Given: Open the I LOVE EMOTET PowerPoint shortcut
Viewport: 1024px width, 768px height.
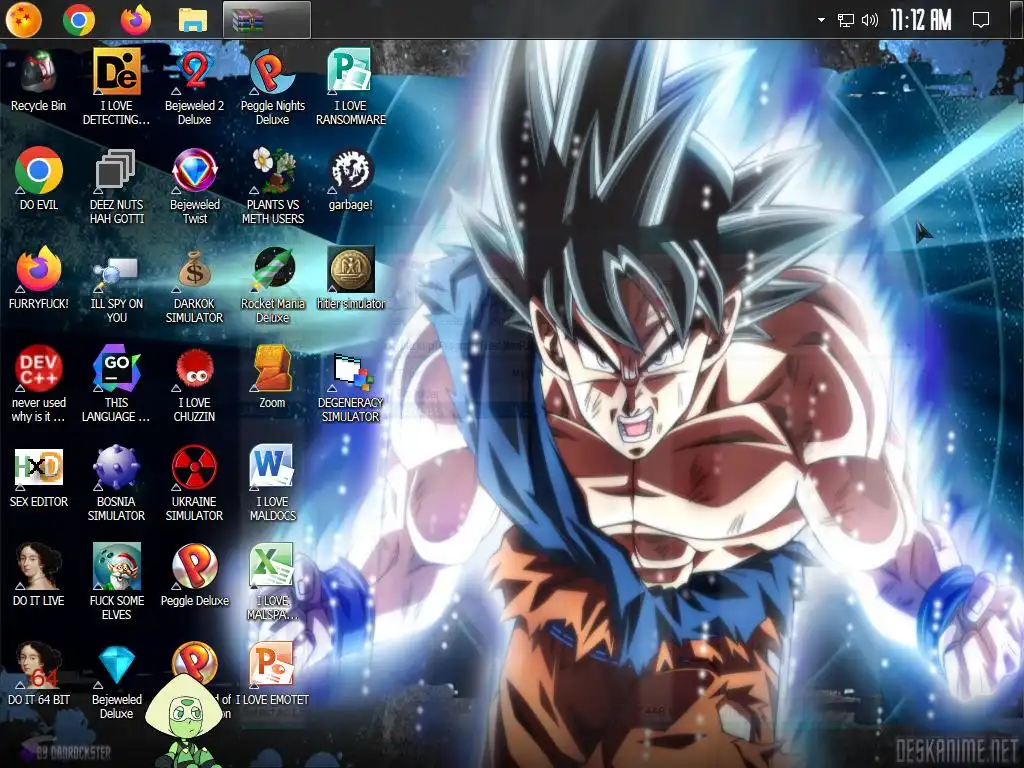Looking at the screenshot, I should [x=272, y=674].
